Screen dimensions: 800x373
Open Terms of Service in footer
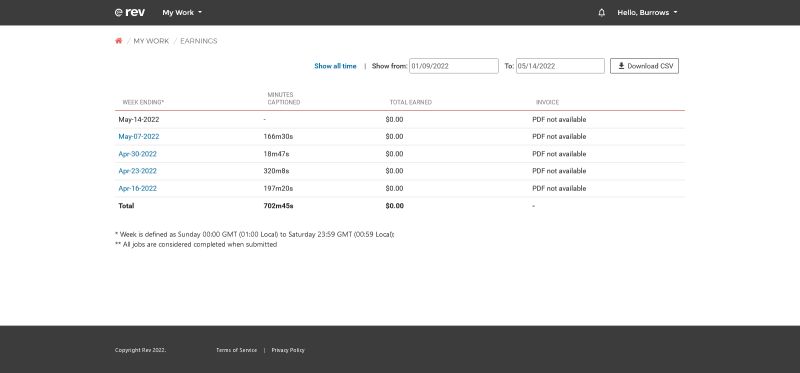tap(237, 350)
